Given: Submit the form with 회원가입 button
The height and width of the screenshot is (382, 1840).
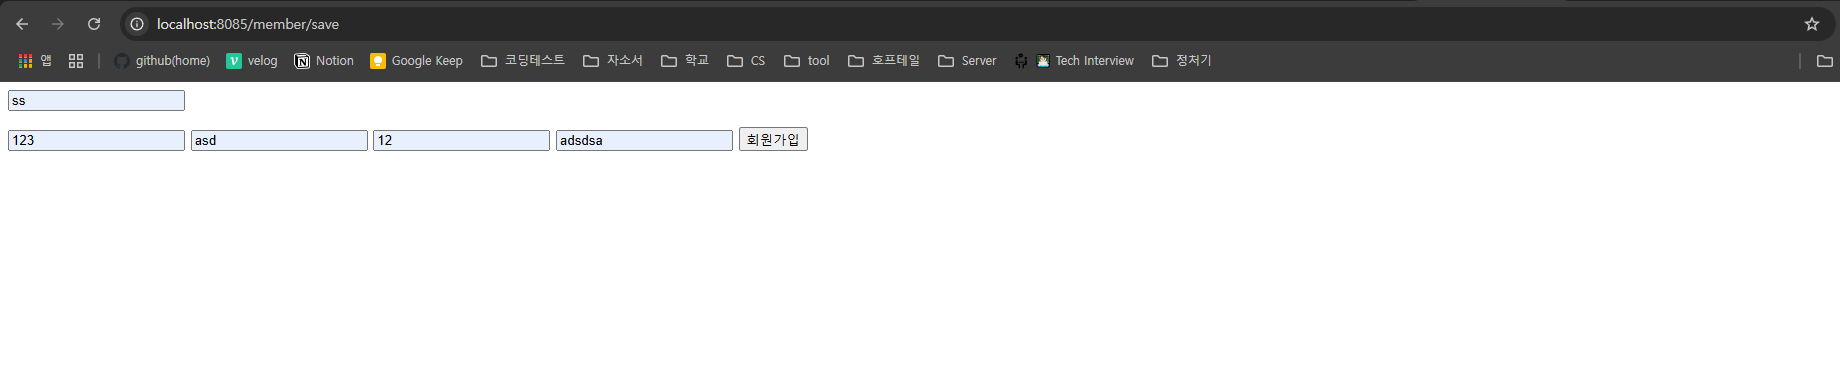Looking at the screenshot, I should coord(773,140).
